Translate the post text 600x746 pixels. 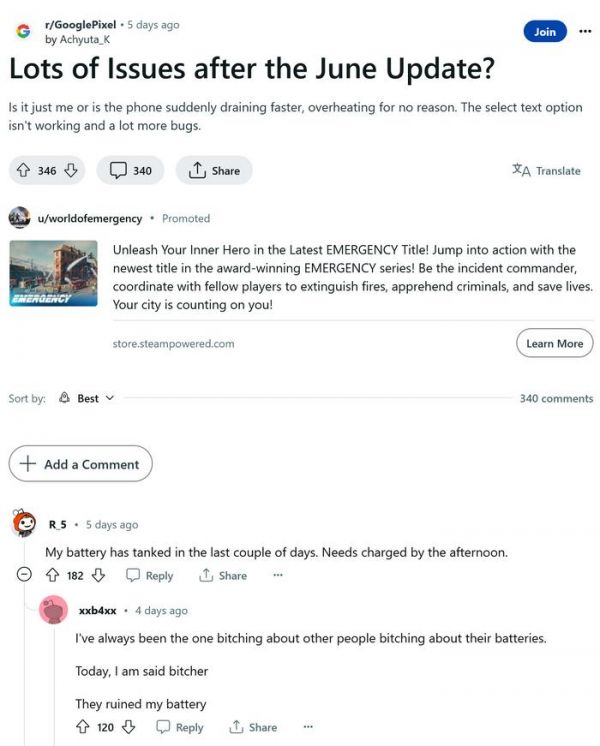pos(546,171)
